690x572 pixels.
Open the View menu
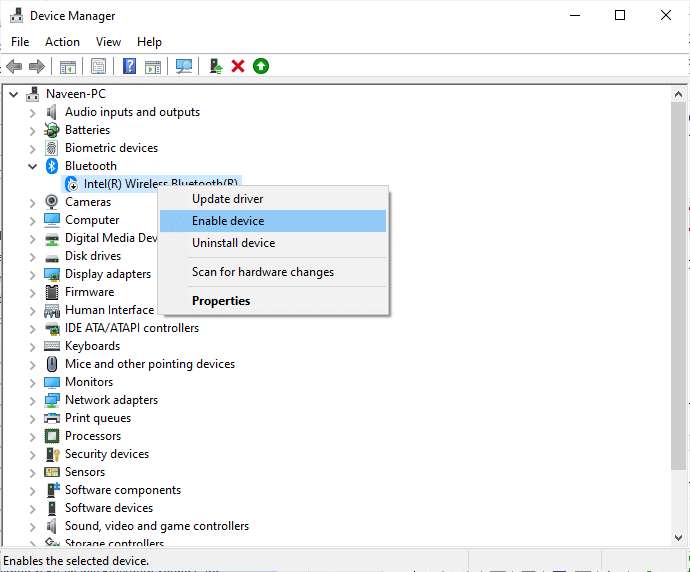(108, 42)
